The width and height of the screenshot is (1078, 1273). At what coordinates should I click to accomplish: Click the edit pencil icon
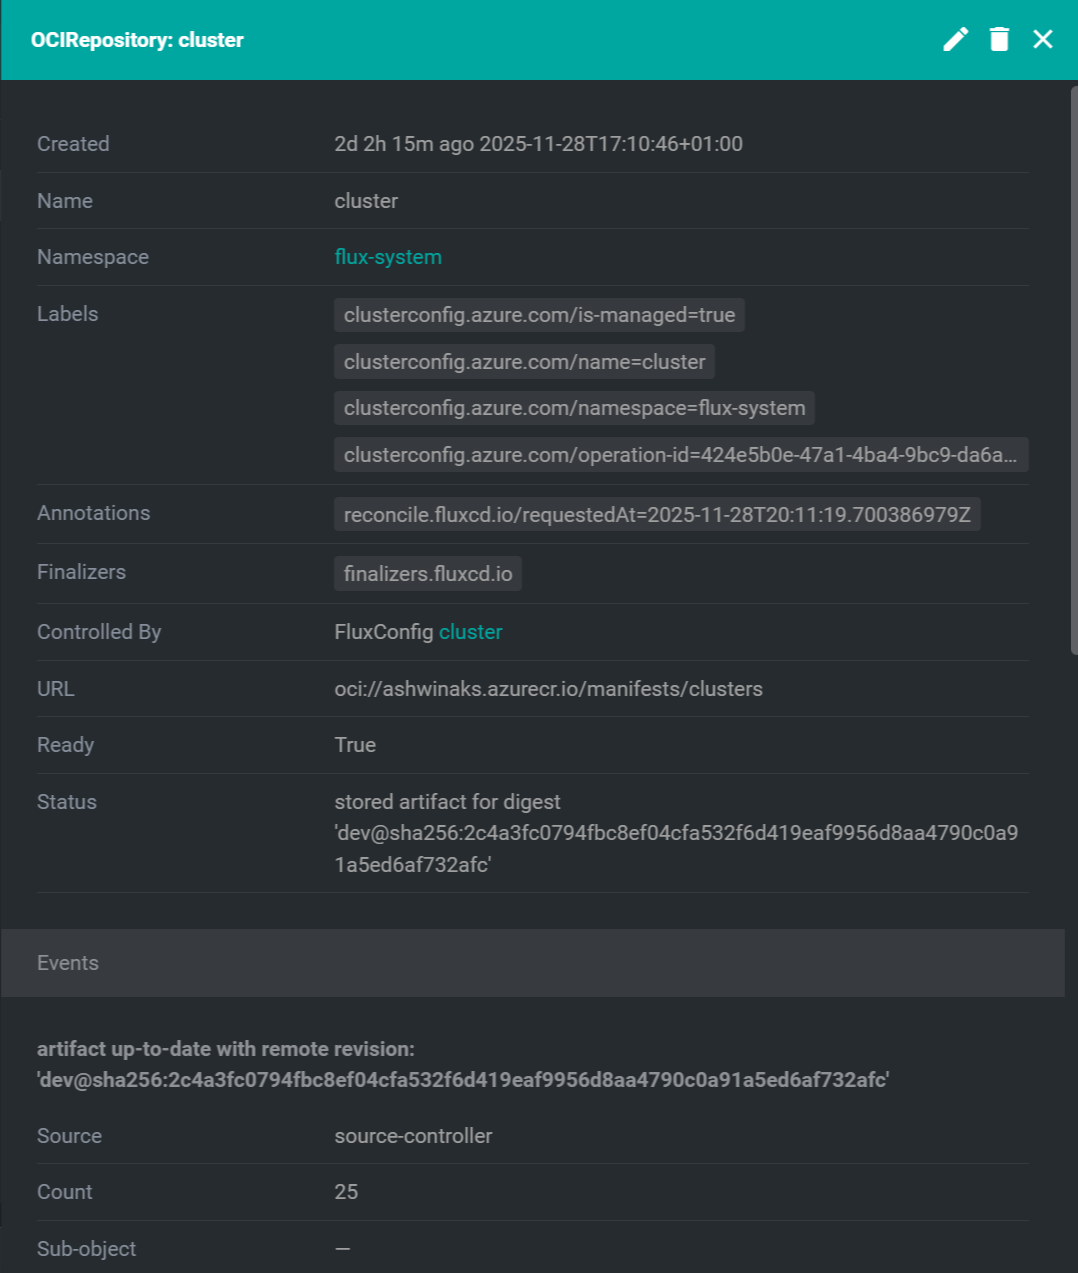click(x=956, y=39)
